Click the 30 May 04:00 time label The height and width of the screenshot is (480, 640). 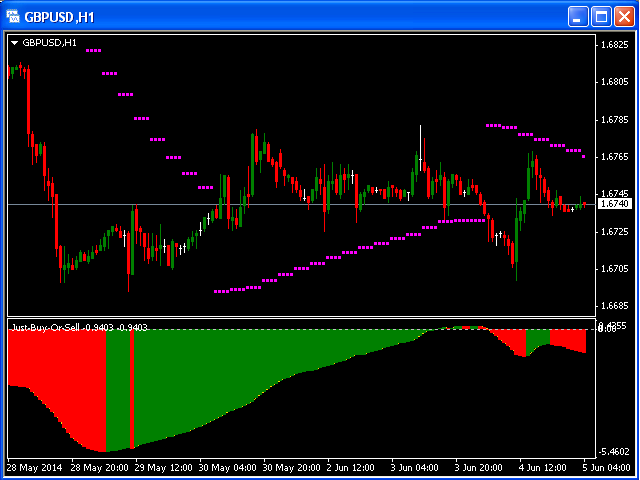coord(225,467)
